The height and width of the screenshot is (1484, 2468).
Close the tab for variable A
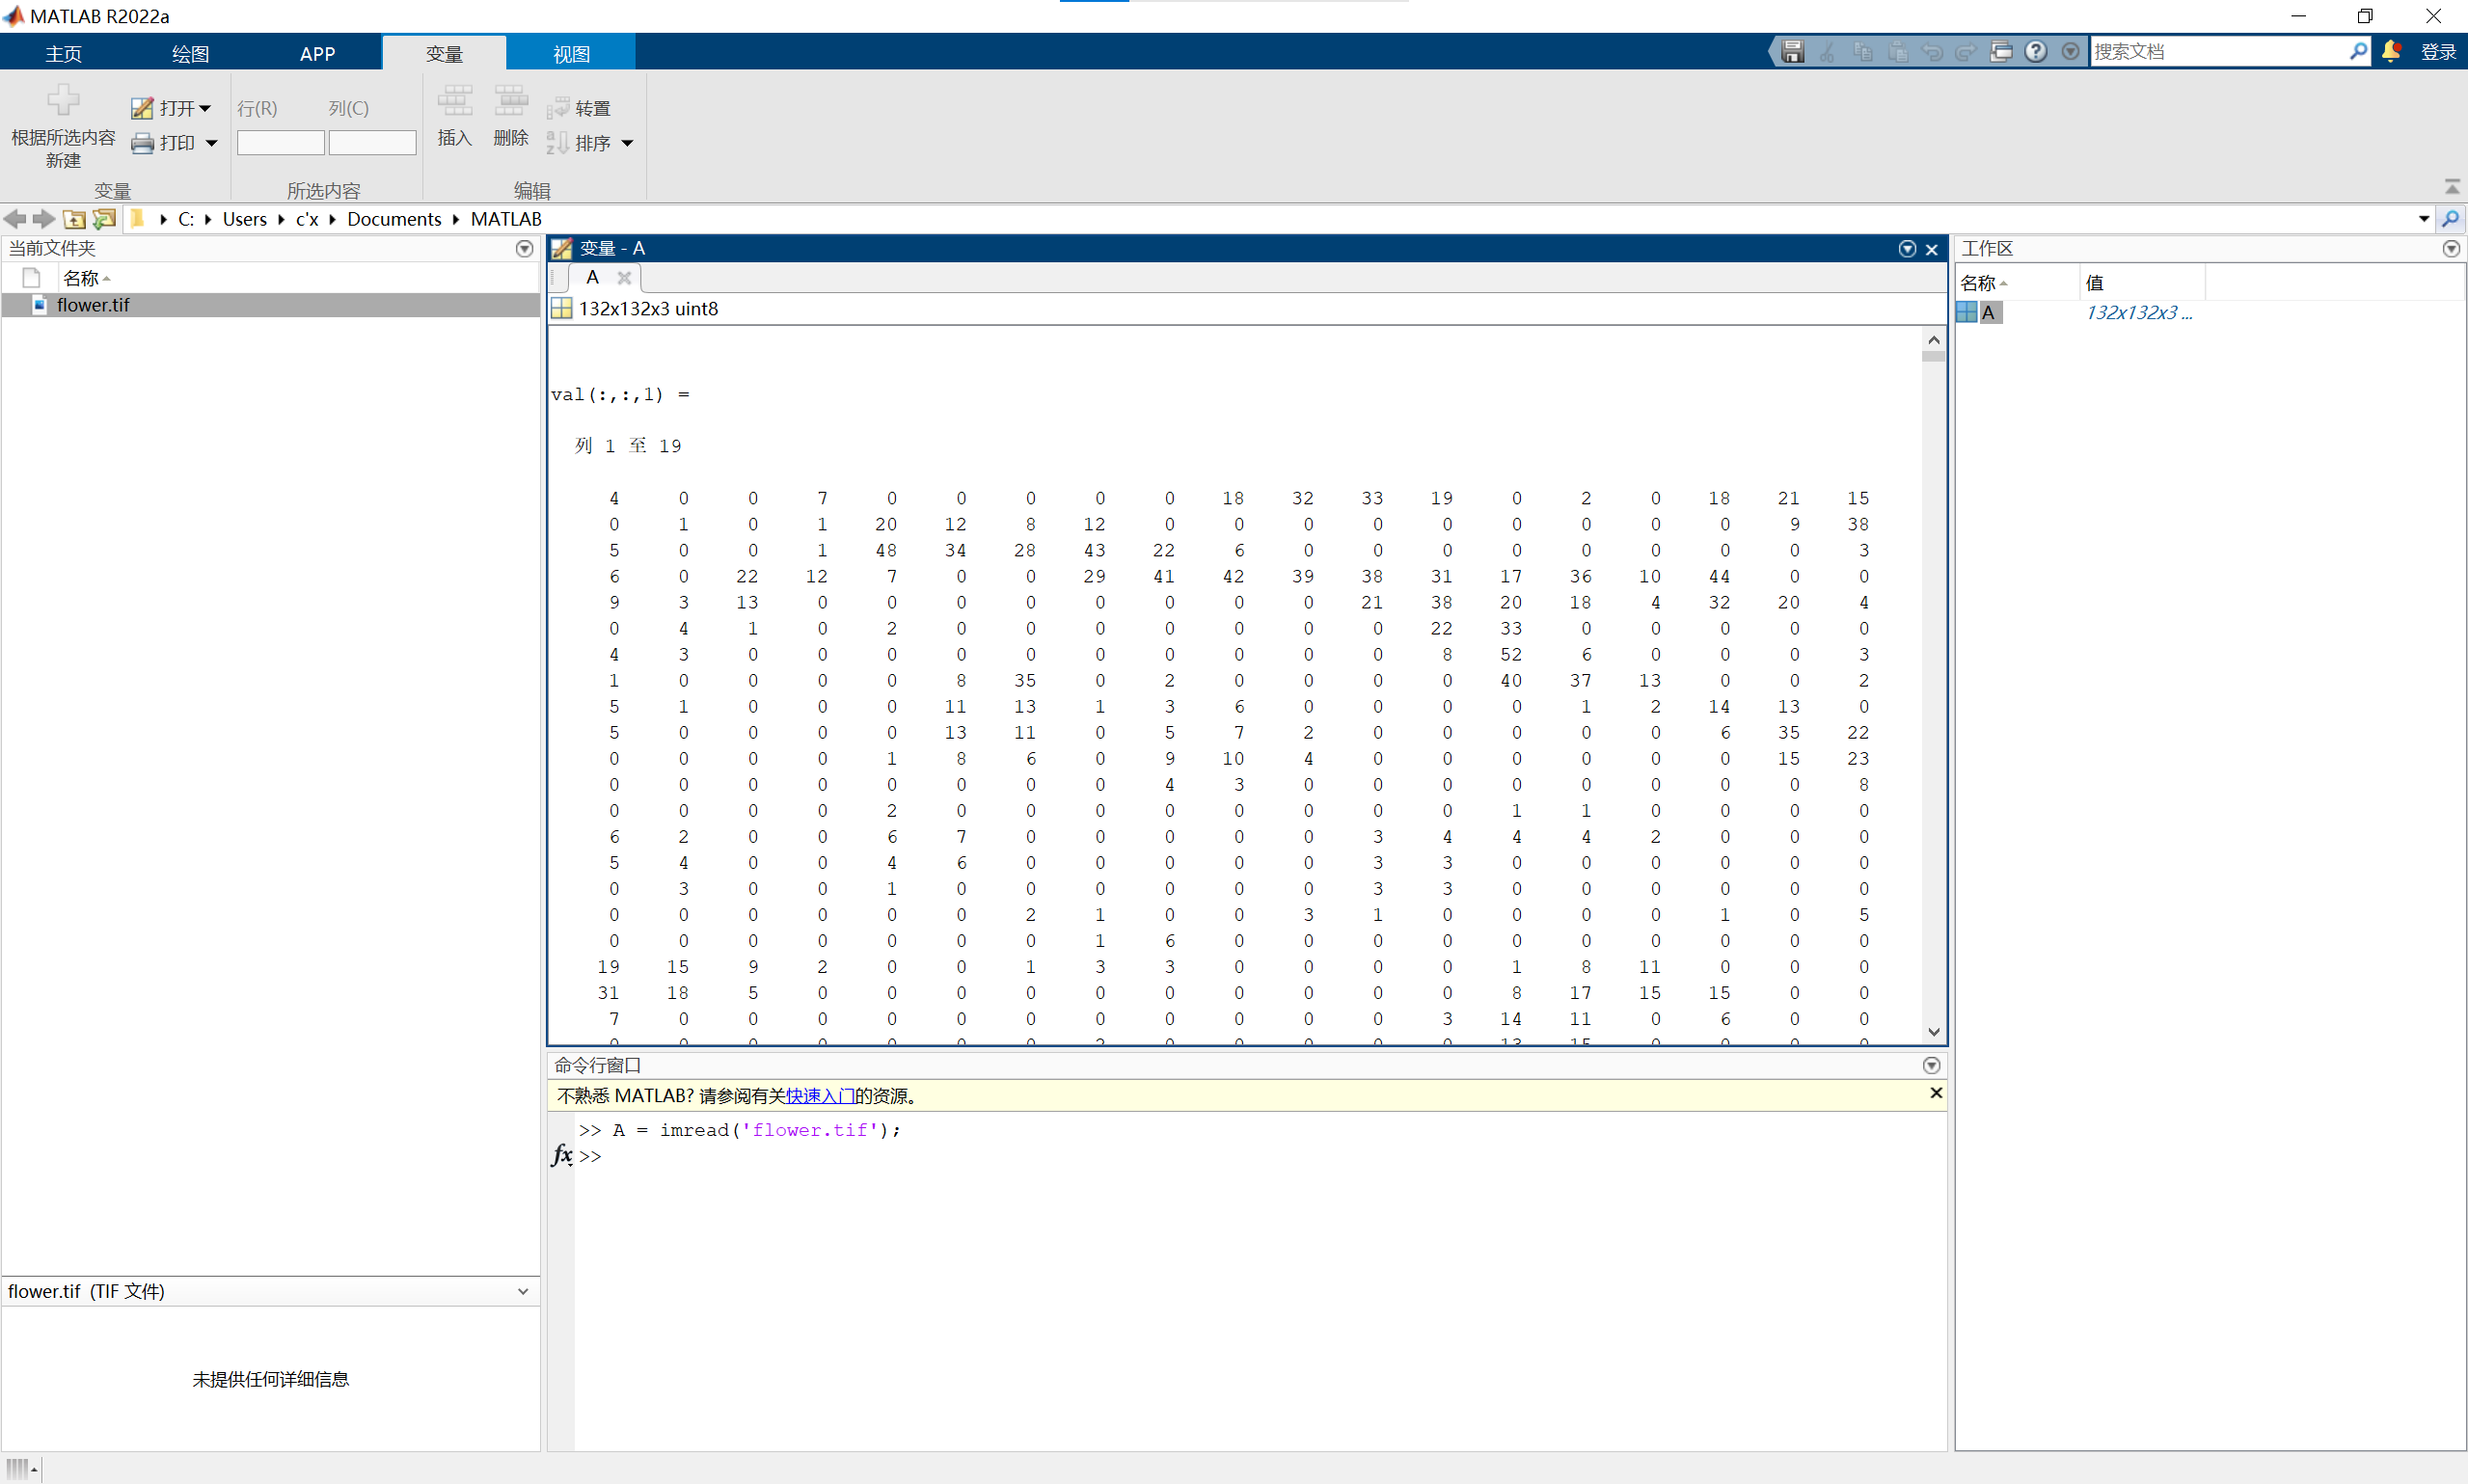[x=624, y=278]
